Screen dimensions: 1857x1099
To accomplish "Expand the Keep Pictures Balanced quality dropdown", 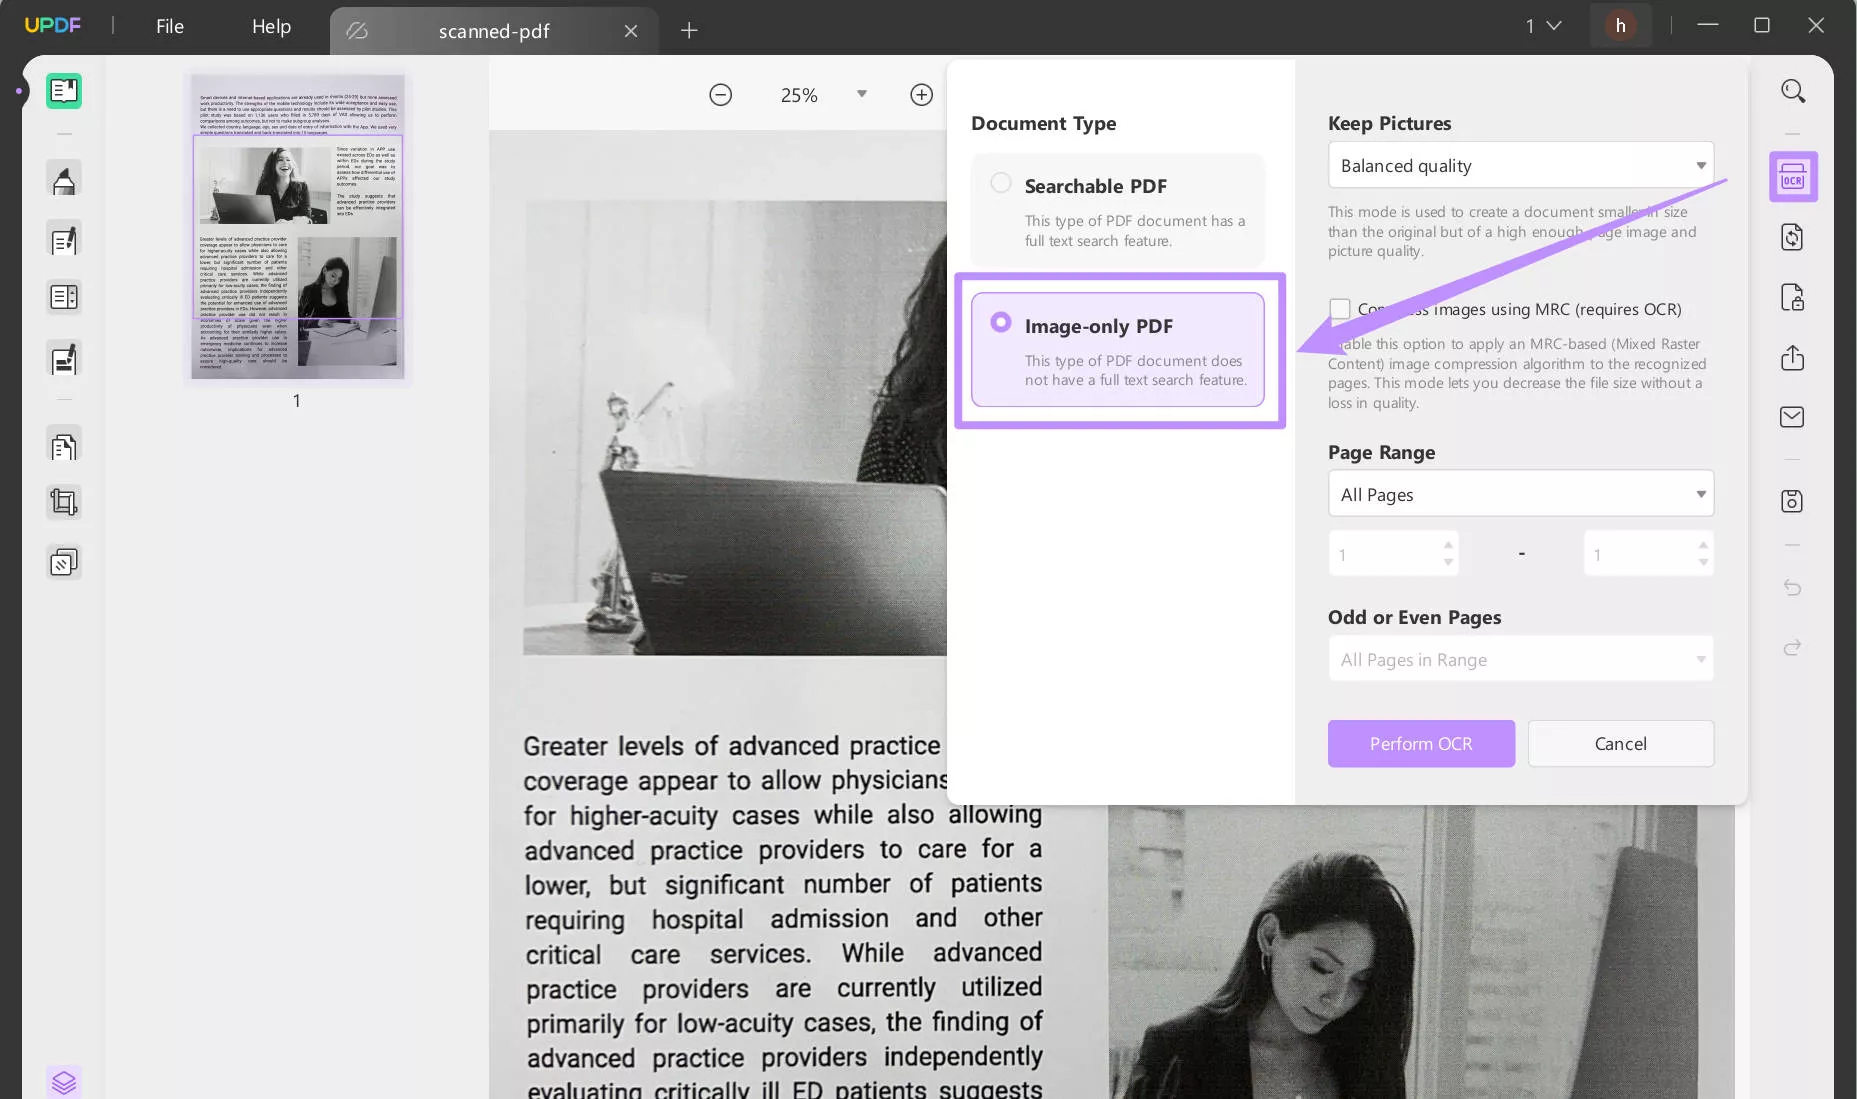I will [x=1520, y=165].
